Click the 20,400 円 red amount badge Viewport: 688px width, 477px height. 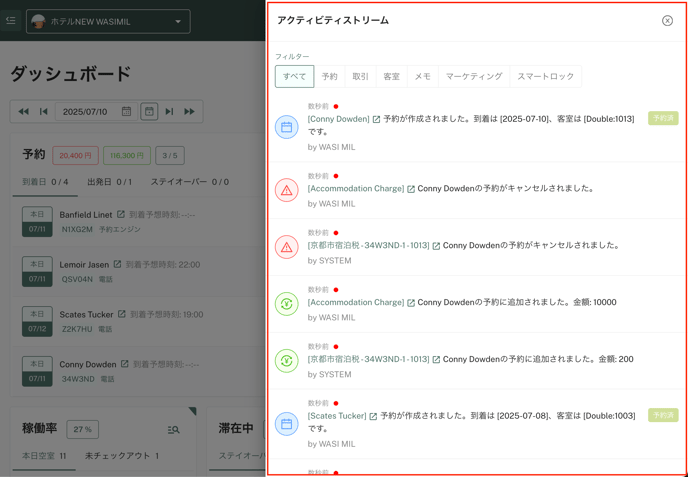point(75,156)
